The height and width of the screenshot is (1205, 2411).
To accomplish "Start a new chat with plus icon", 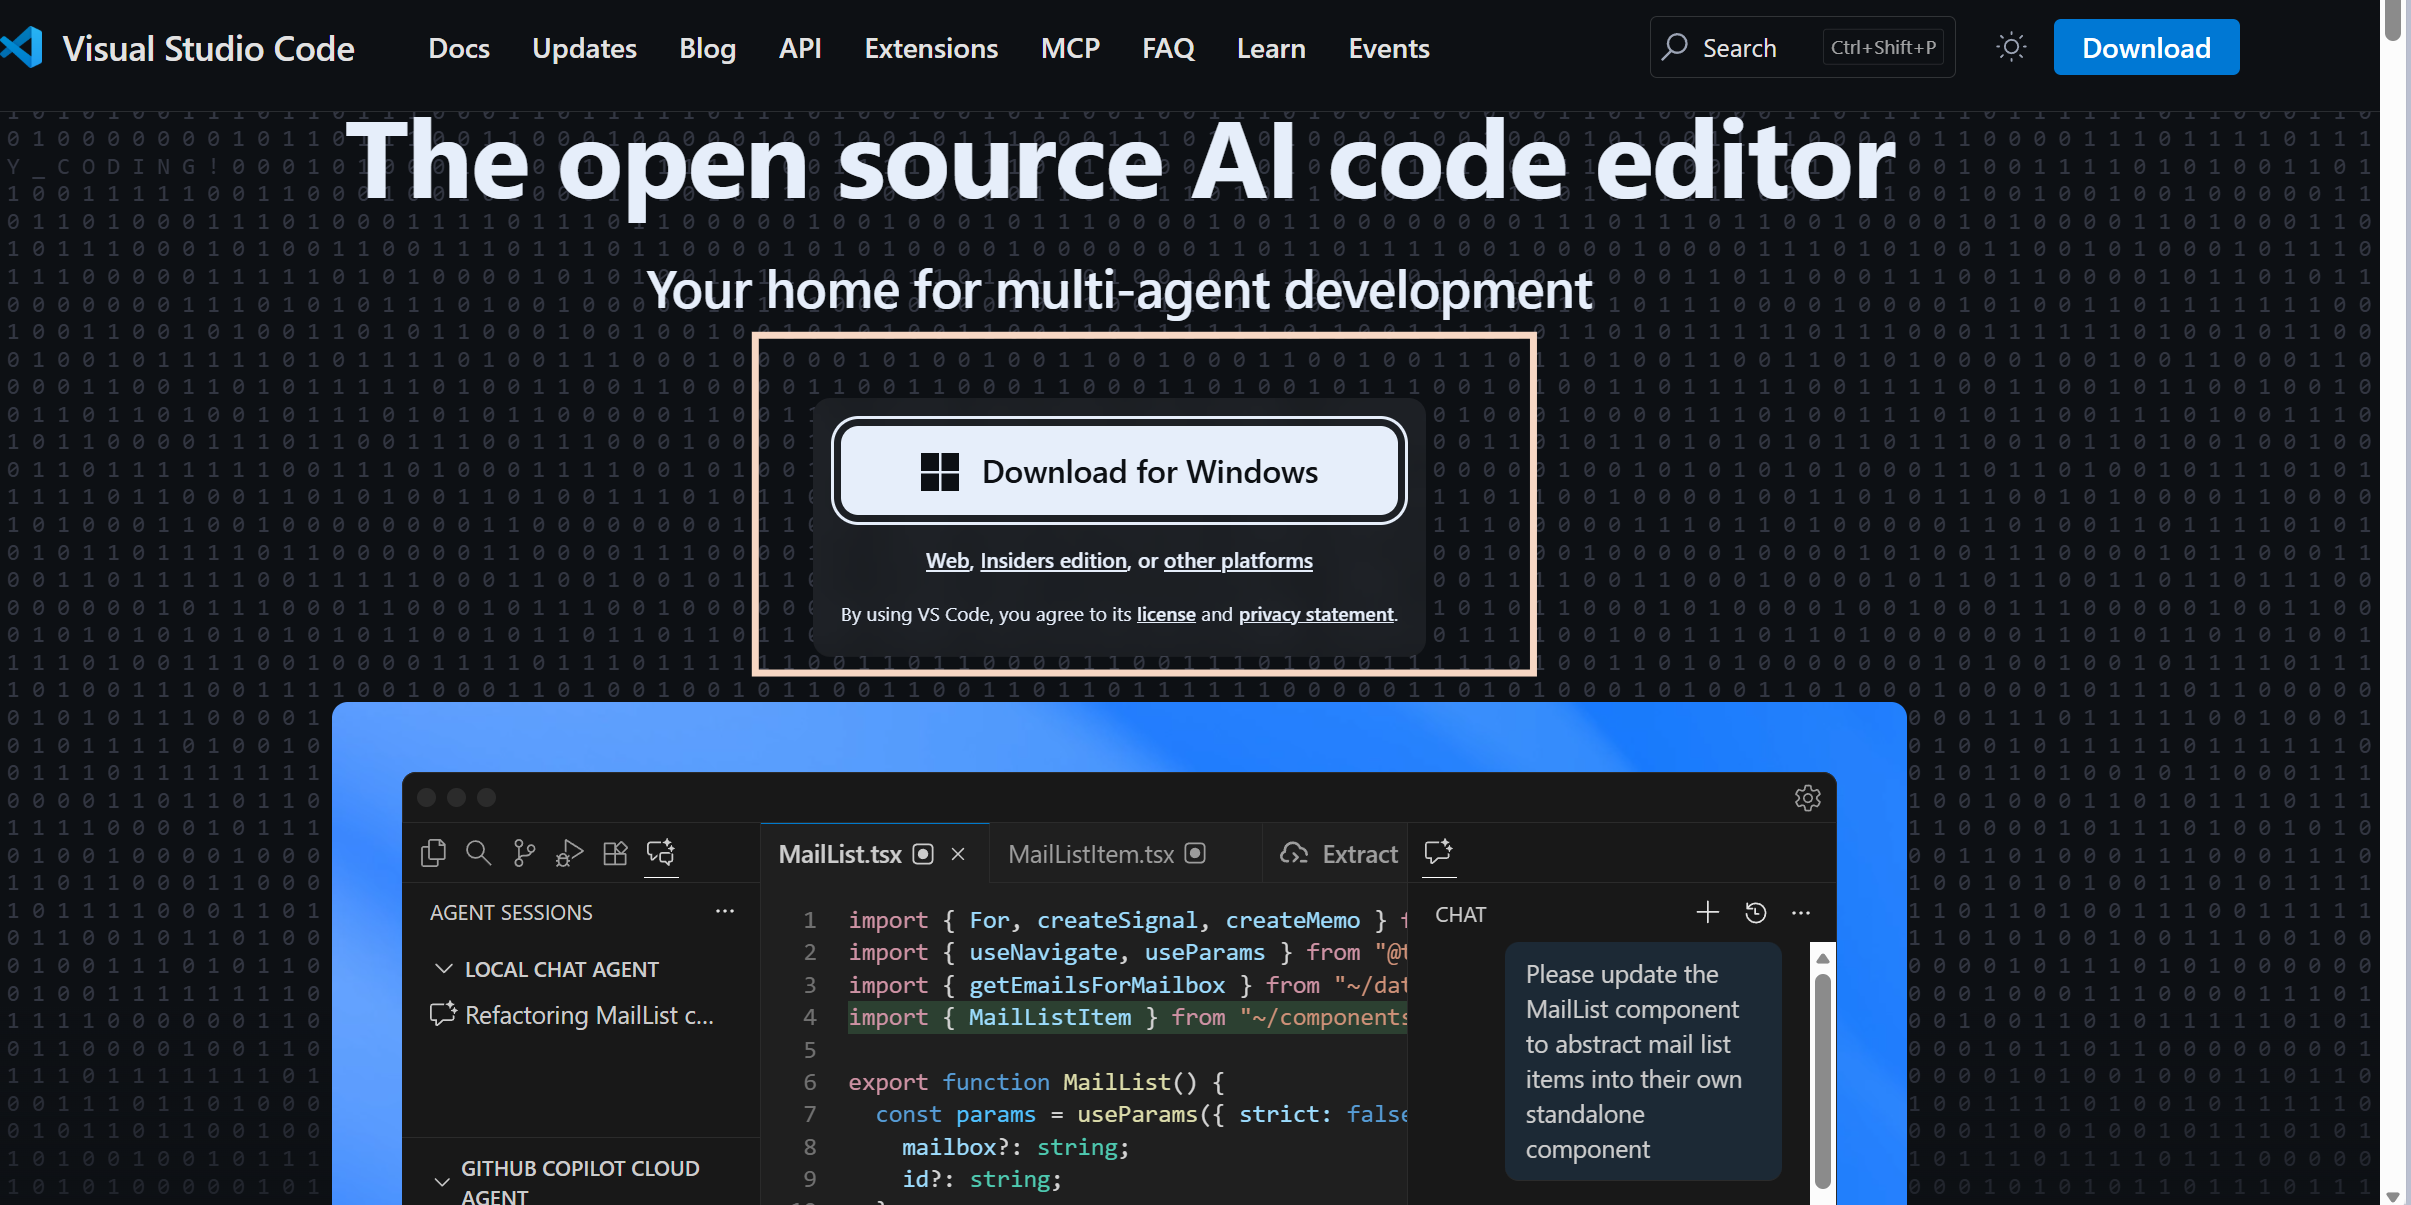I will pos(1708,912).
